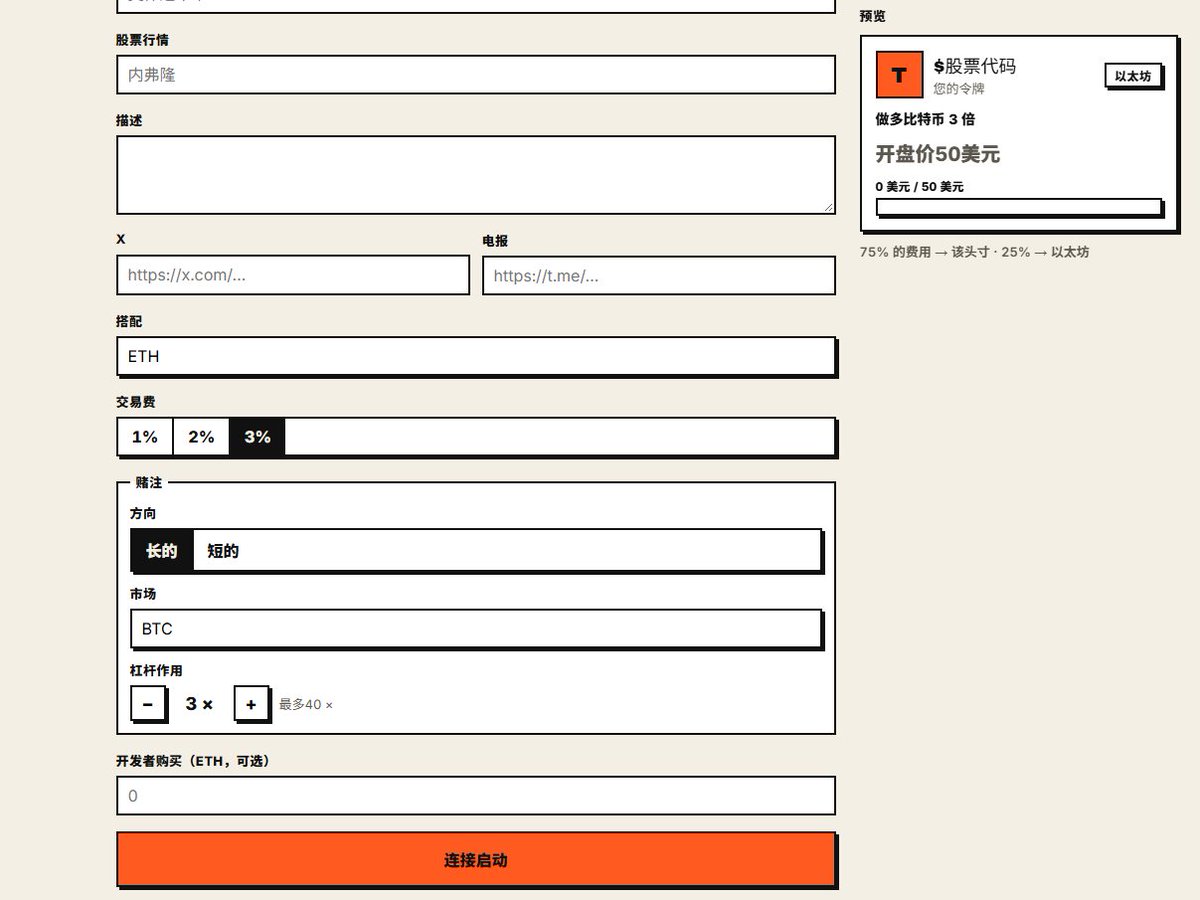
Task: Focus the 开发者购买 ETH amount field
Action: pos(476,796)
